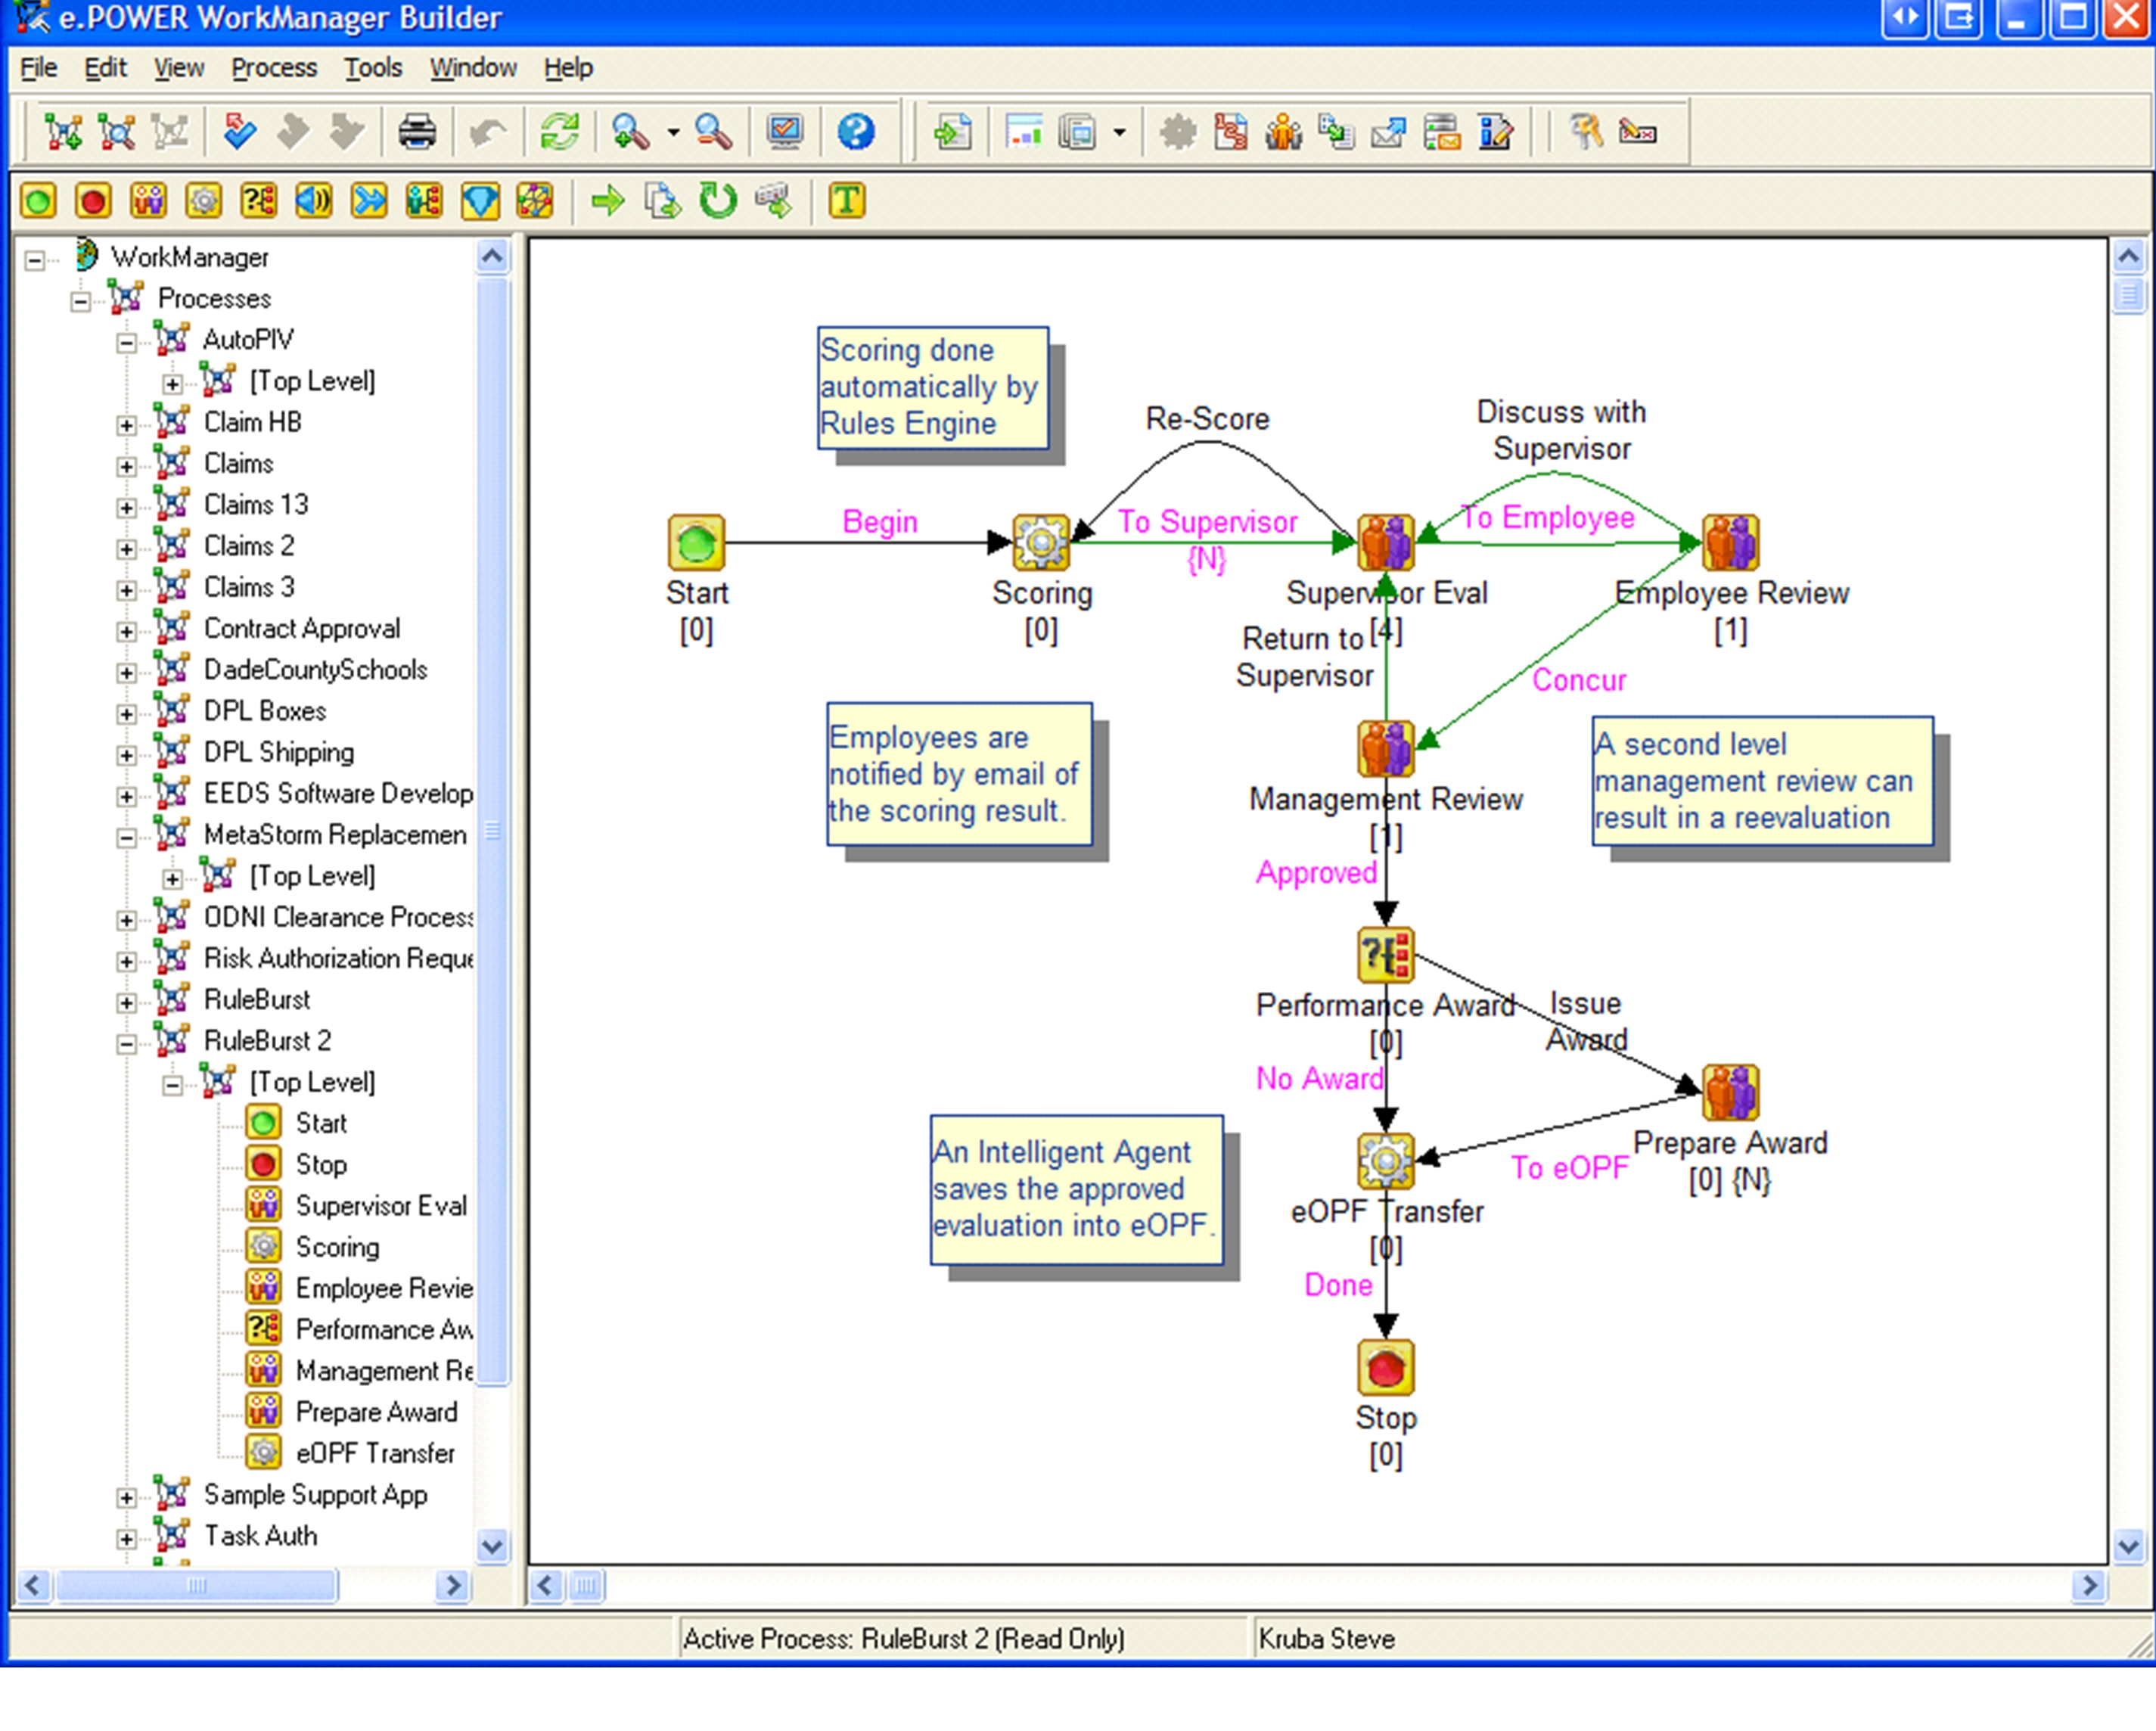Expand the Sample Support App node
This screenshot has height=1731, width=2156.
(127, 1497)
